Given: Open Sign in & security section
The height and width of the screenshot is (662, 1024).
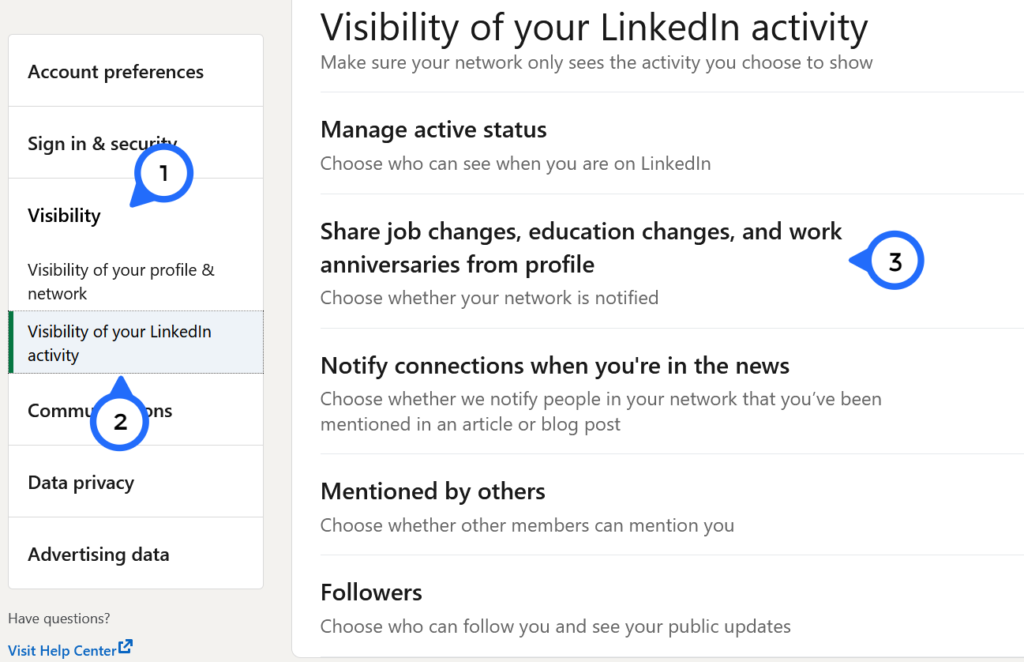Looking at the screenshot, I should point(136,143).
